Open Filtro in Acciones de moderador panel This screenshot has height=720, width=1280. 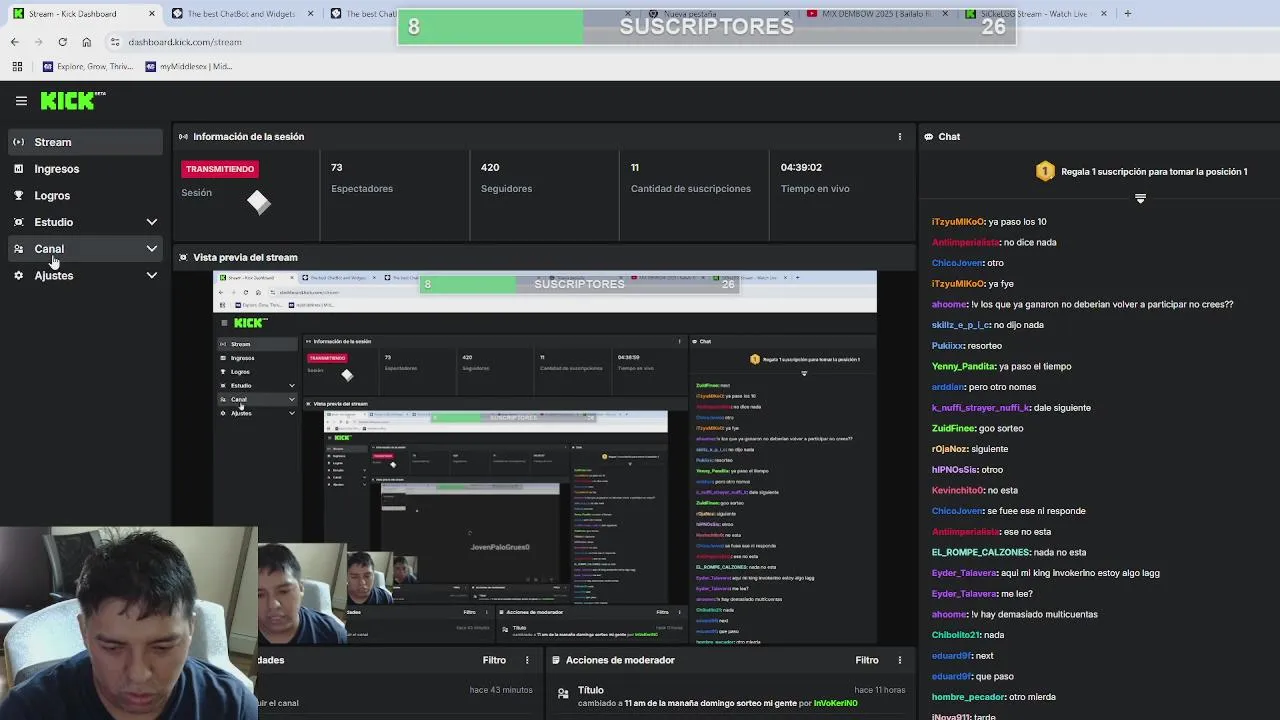[867, 660]
